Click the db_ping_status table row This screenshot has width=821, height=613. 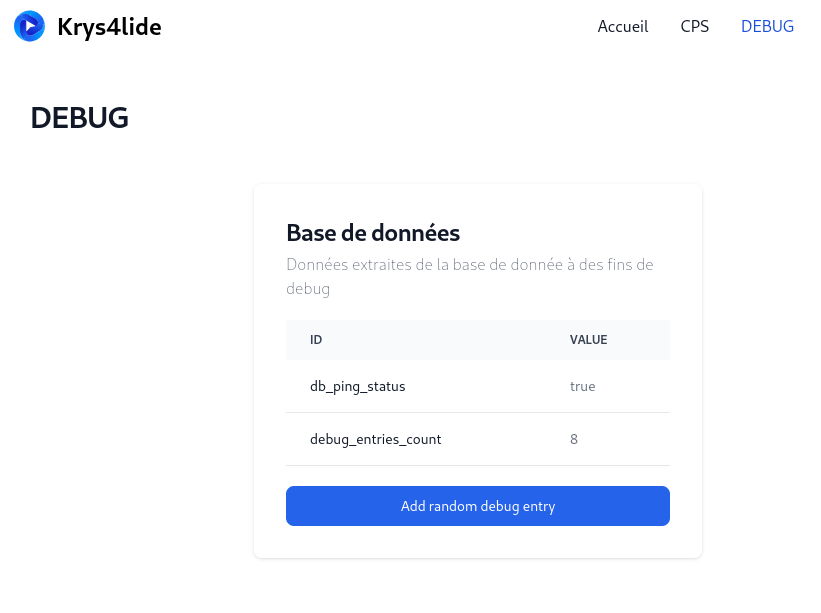tap(478, 386)
